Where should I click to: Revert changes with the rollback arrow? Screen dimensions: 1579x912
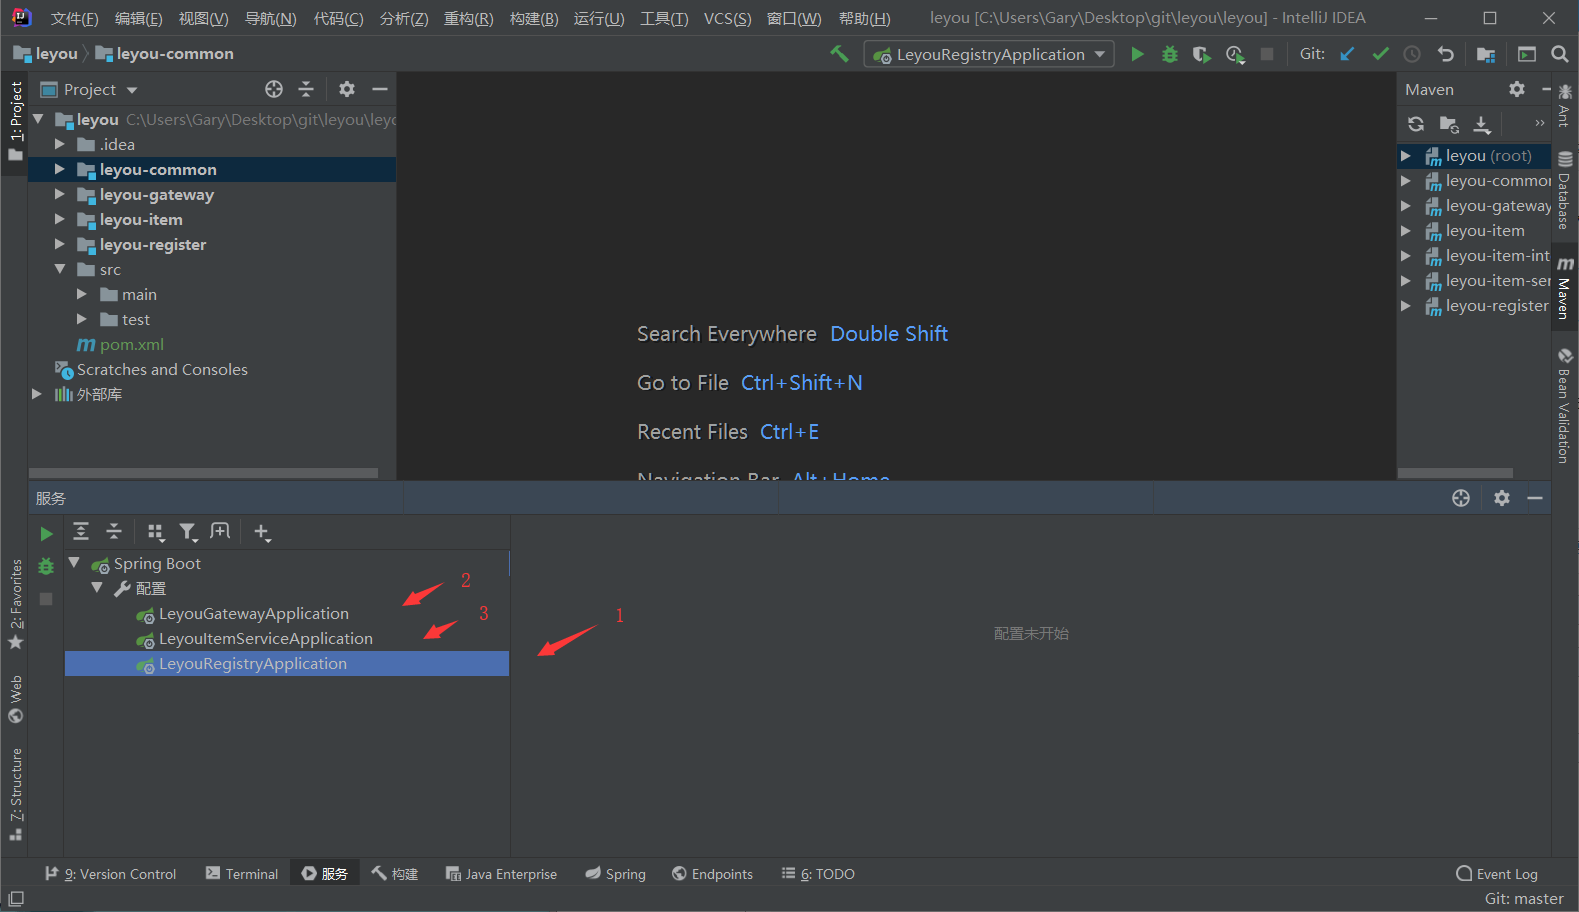pyautogui.click(x=1445, y=54)
